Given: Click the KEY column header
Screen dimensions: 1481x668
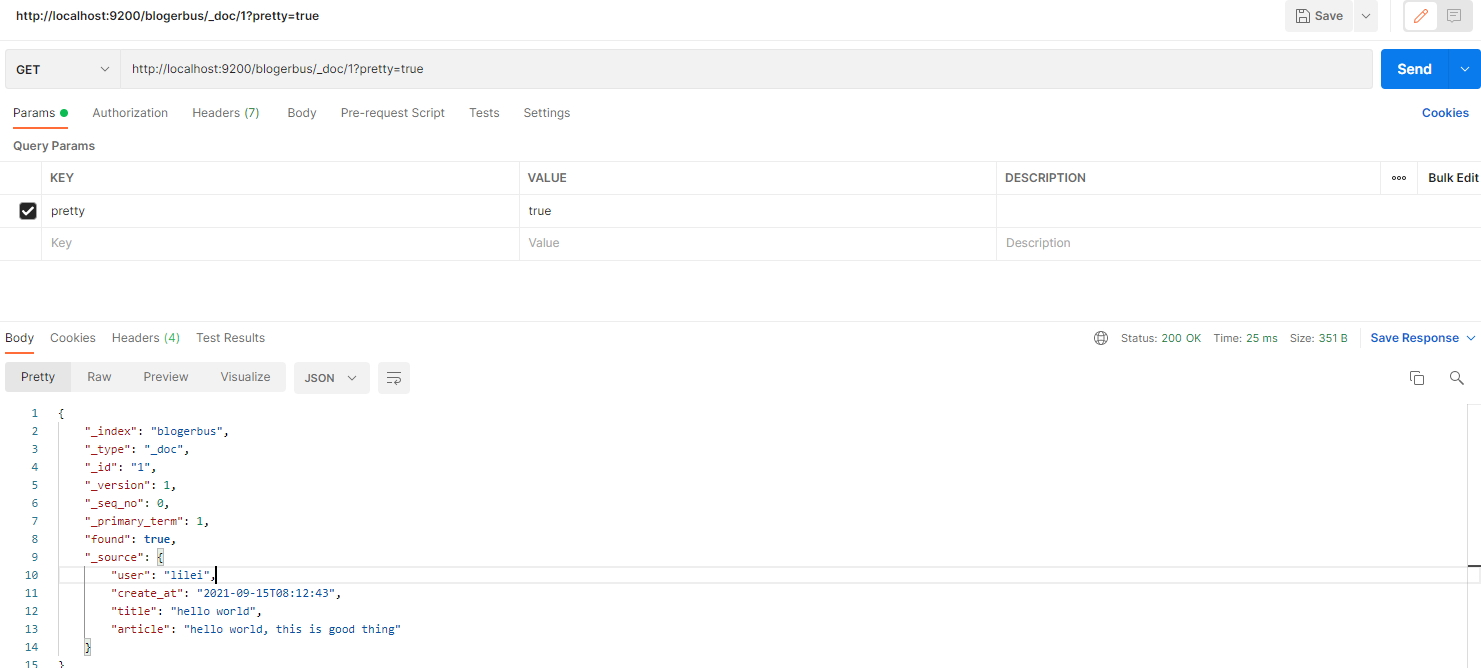Looking at the screenshot, I should pyautogui.click(x=62, y=178).
